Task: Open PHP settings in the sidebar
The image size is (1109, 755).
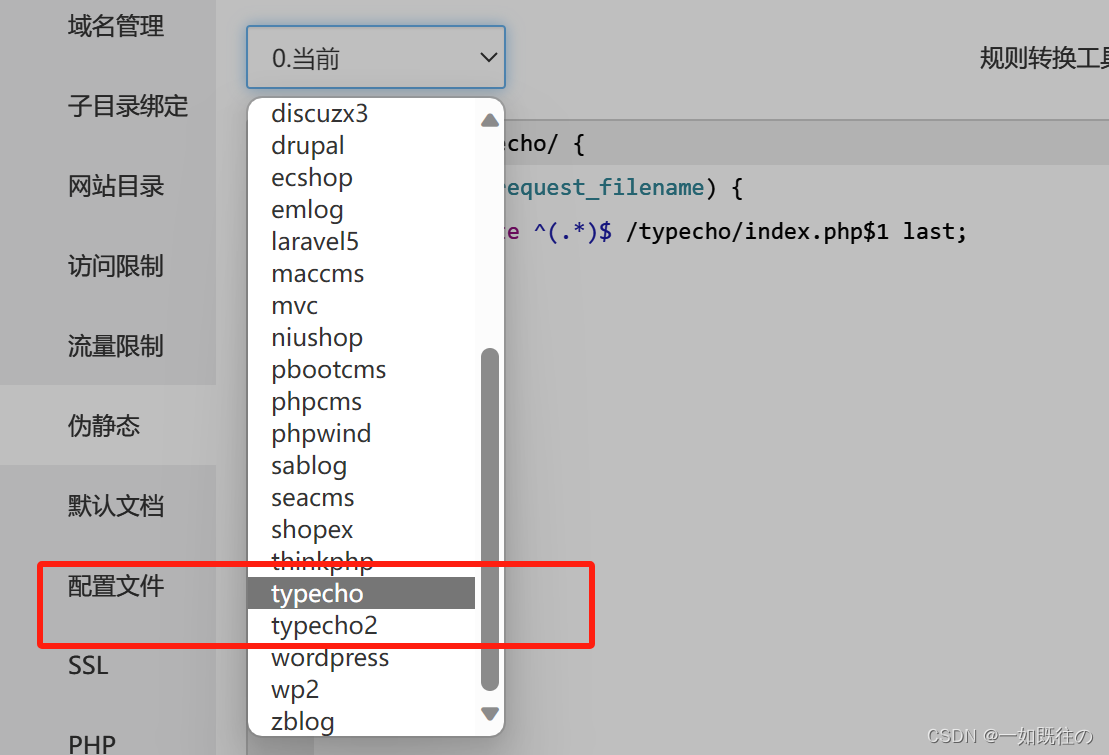Action: point(92,742)
